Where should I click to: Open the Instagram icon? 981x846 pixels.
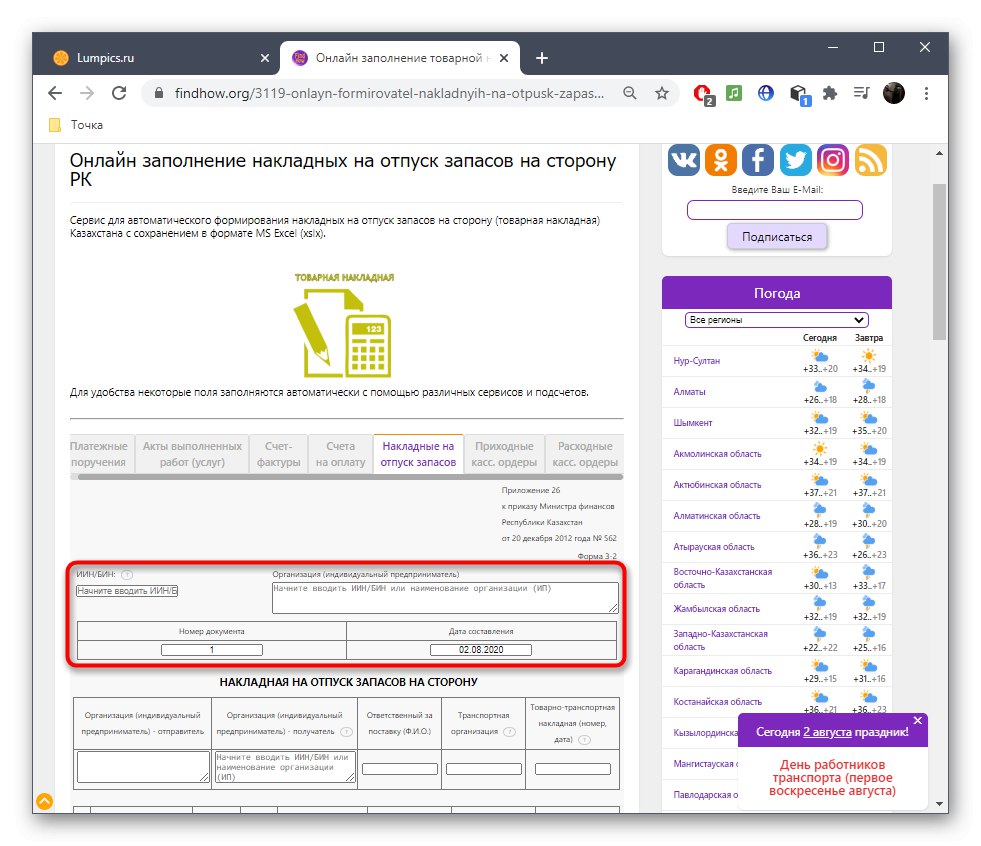[832, 159]
